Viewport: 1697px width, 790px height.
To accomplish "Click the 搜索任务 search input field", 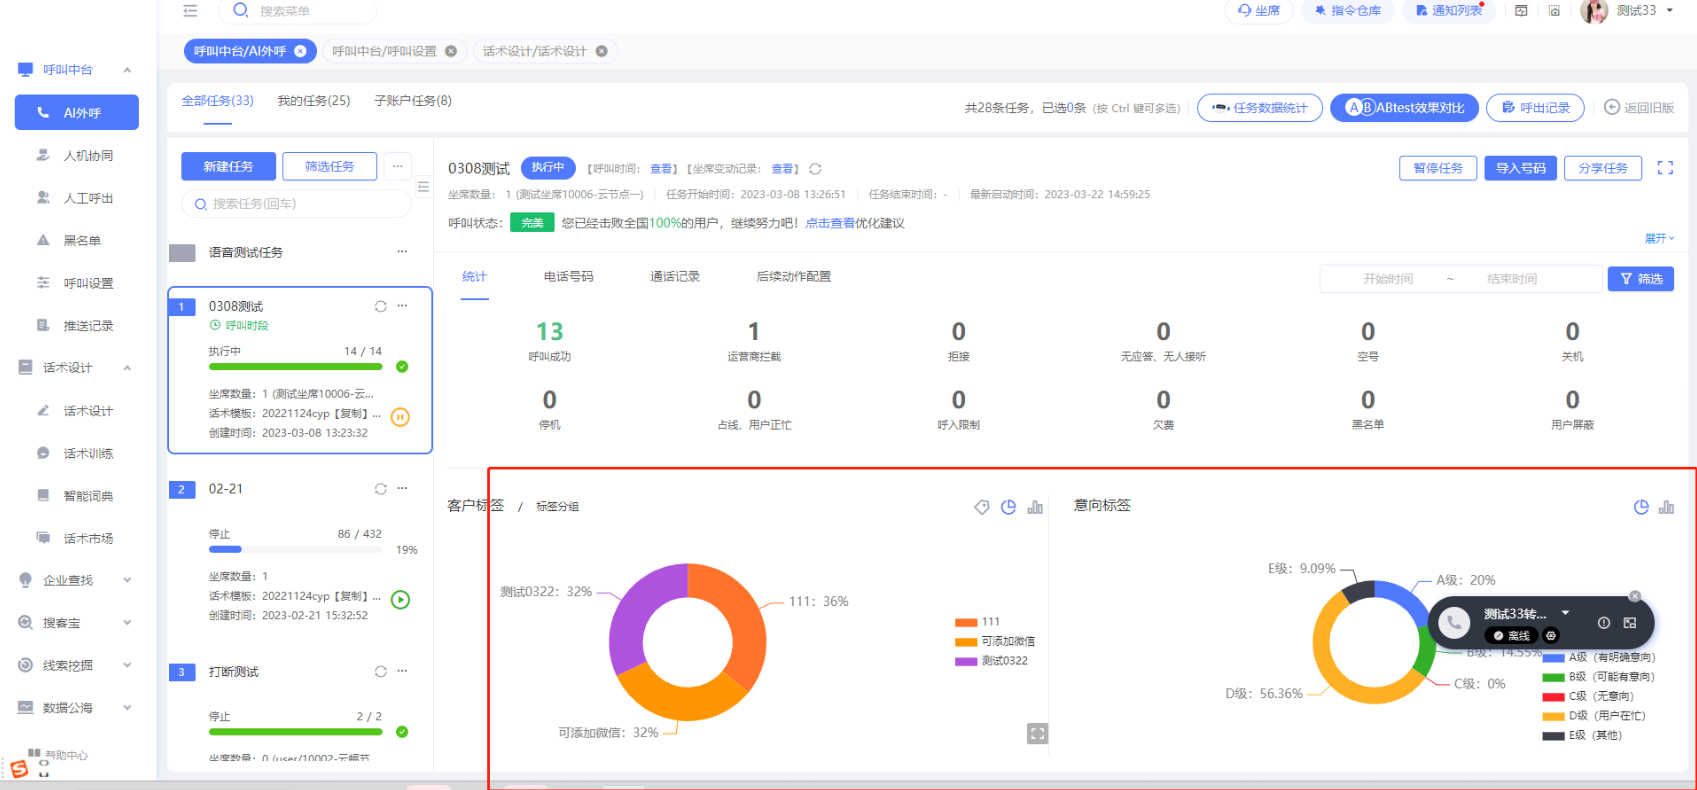I will click(x=300, y=204).
